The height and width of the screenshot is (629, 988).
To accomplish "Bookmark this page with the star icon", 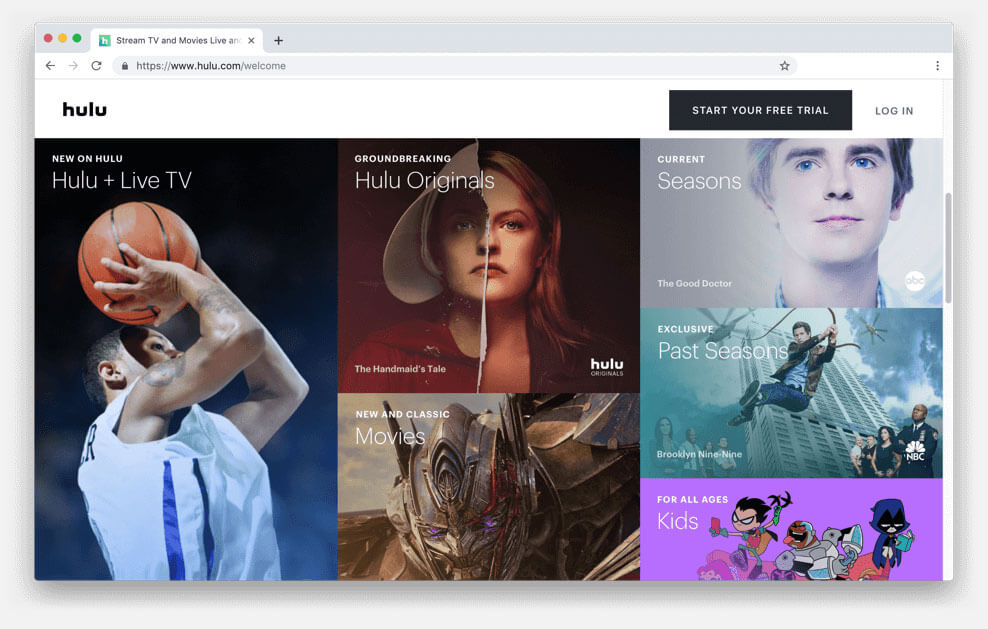I will 784,66.
